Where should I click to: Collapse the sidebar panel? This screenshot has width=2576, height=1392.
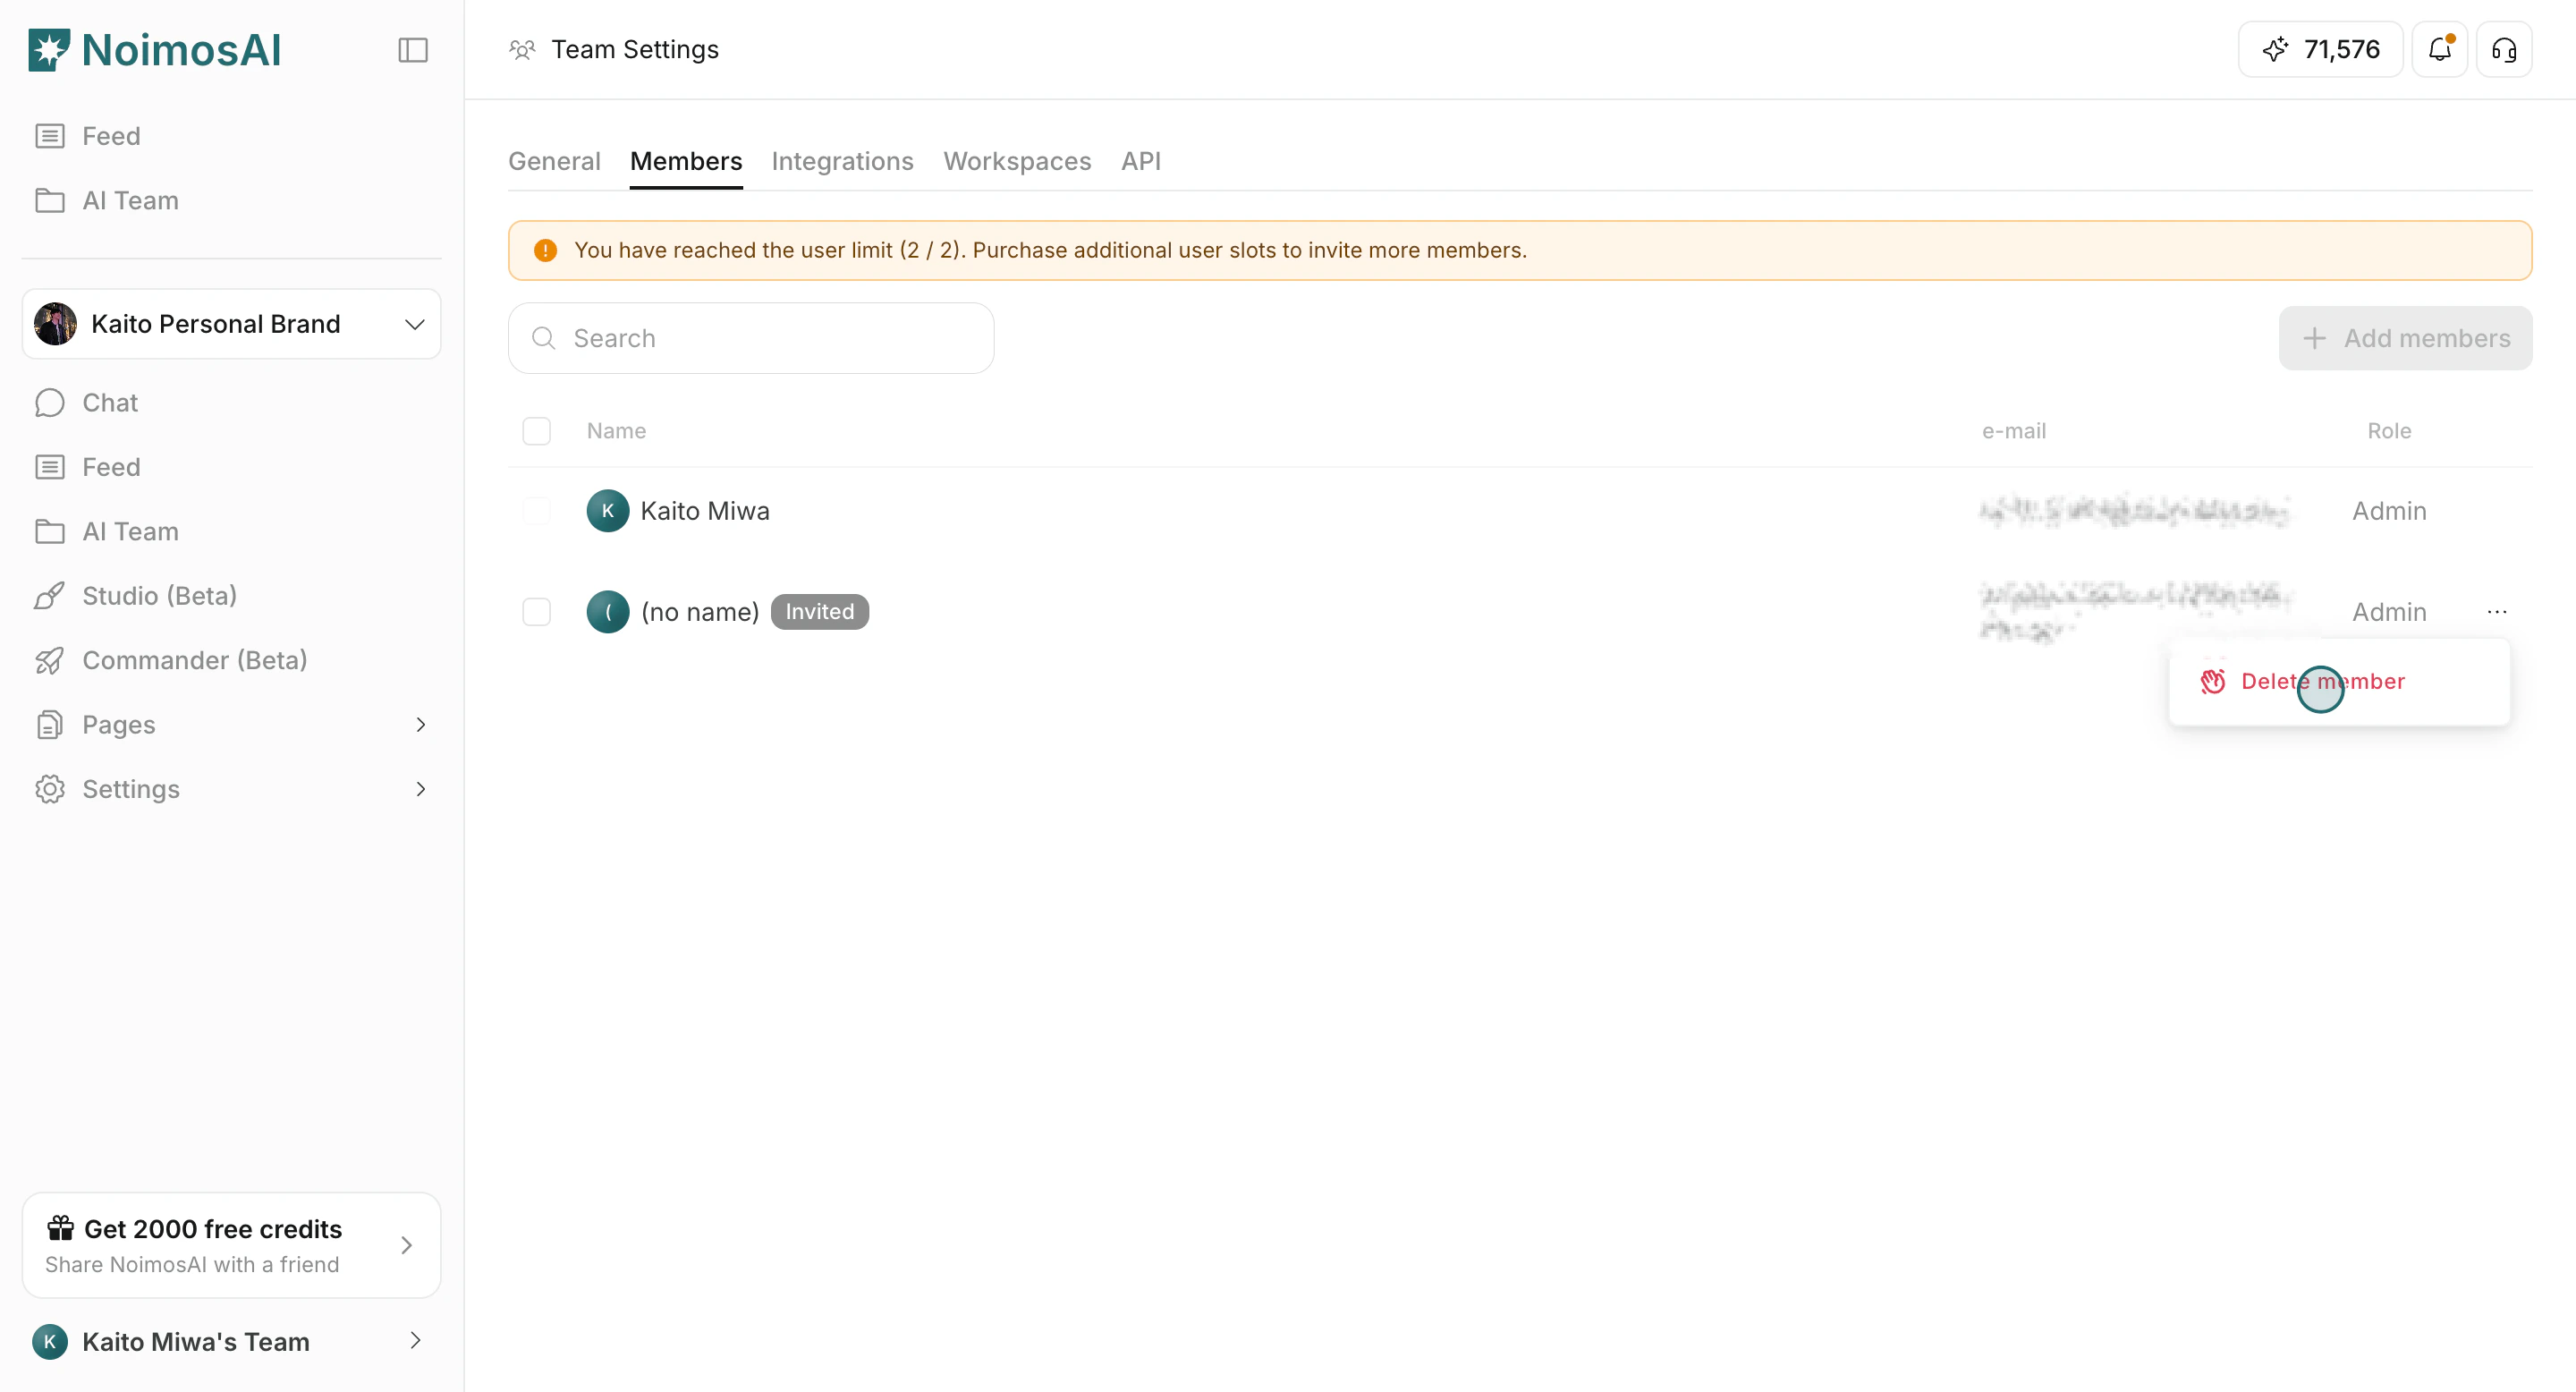[413, 49]
